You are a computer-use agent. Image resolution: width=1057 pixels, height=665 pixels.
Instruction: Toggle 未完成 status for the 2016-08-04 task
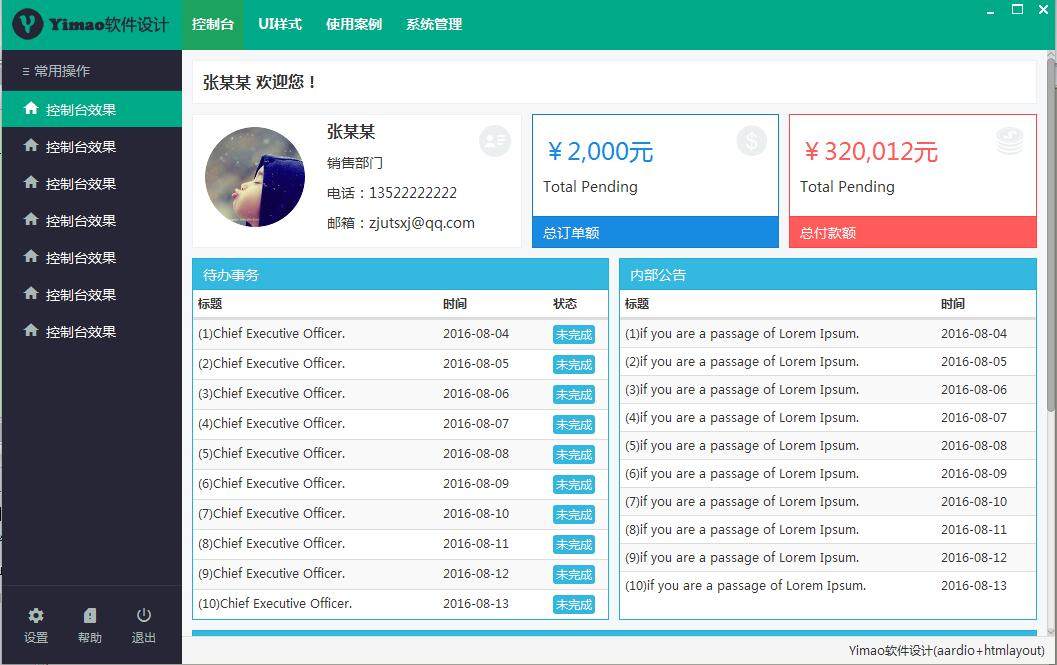tap(573, 335)
